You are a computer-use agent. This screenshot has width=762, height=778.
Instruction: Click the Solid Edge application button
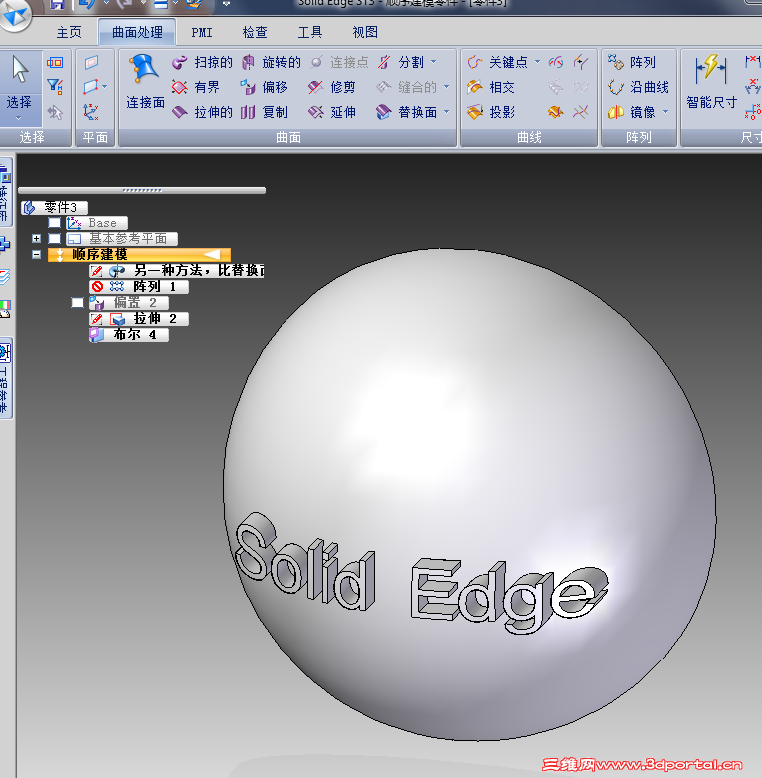(x=15, y=14)
